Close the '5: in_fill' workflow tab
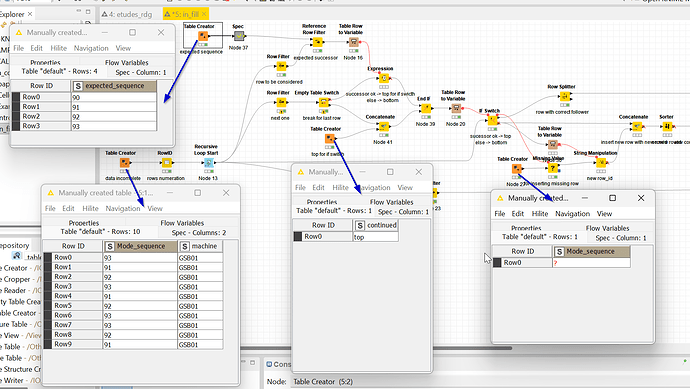Image resolution: width=690 pixels, height=389 pixels. click(x=204, y=14)
